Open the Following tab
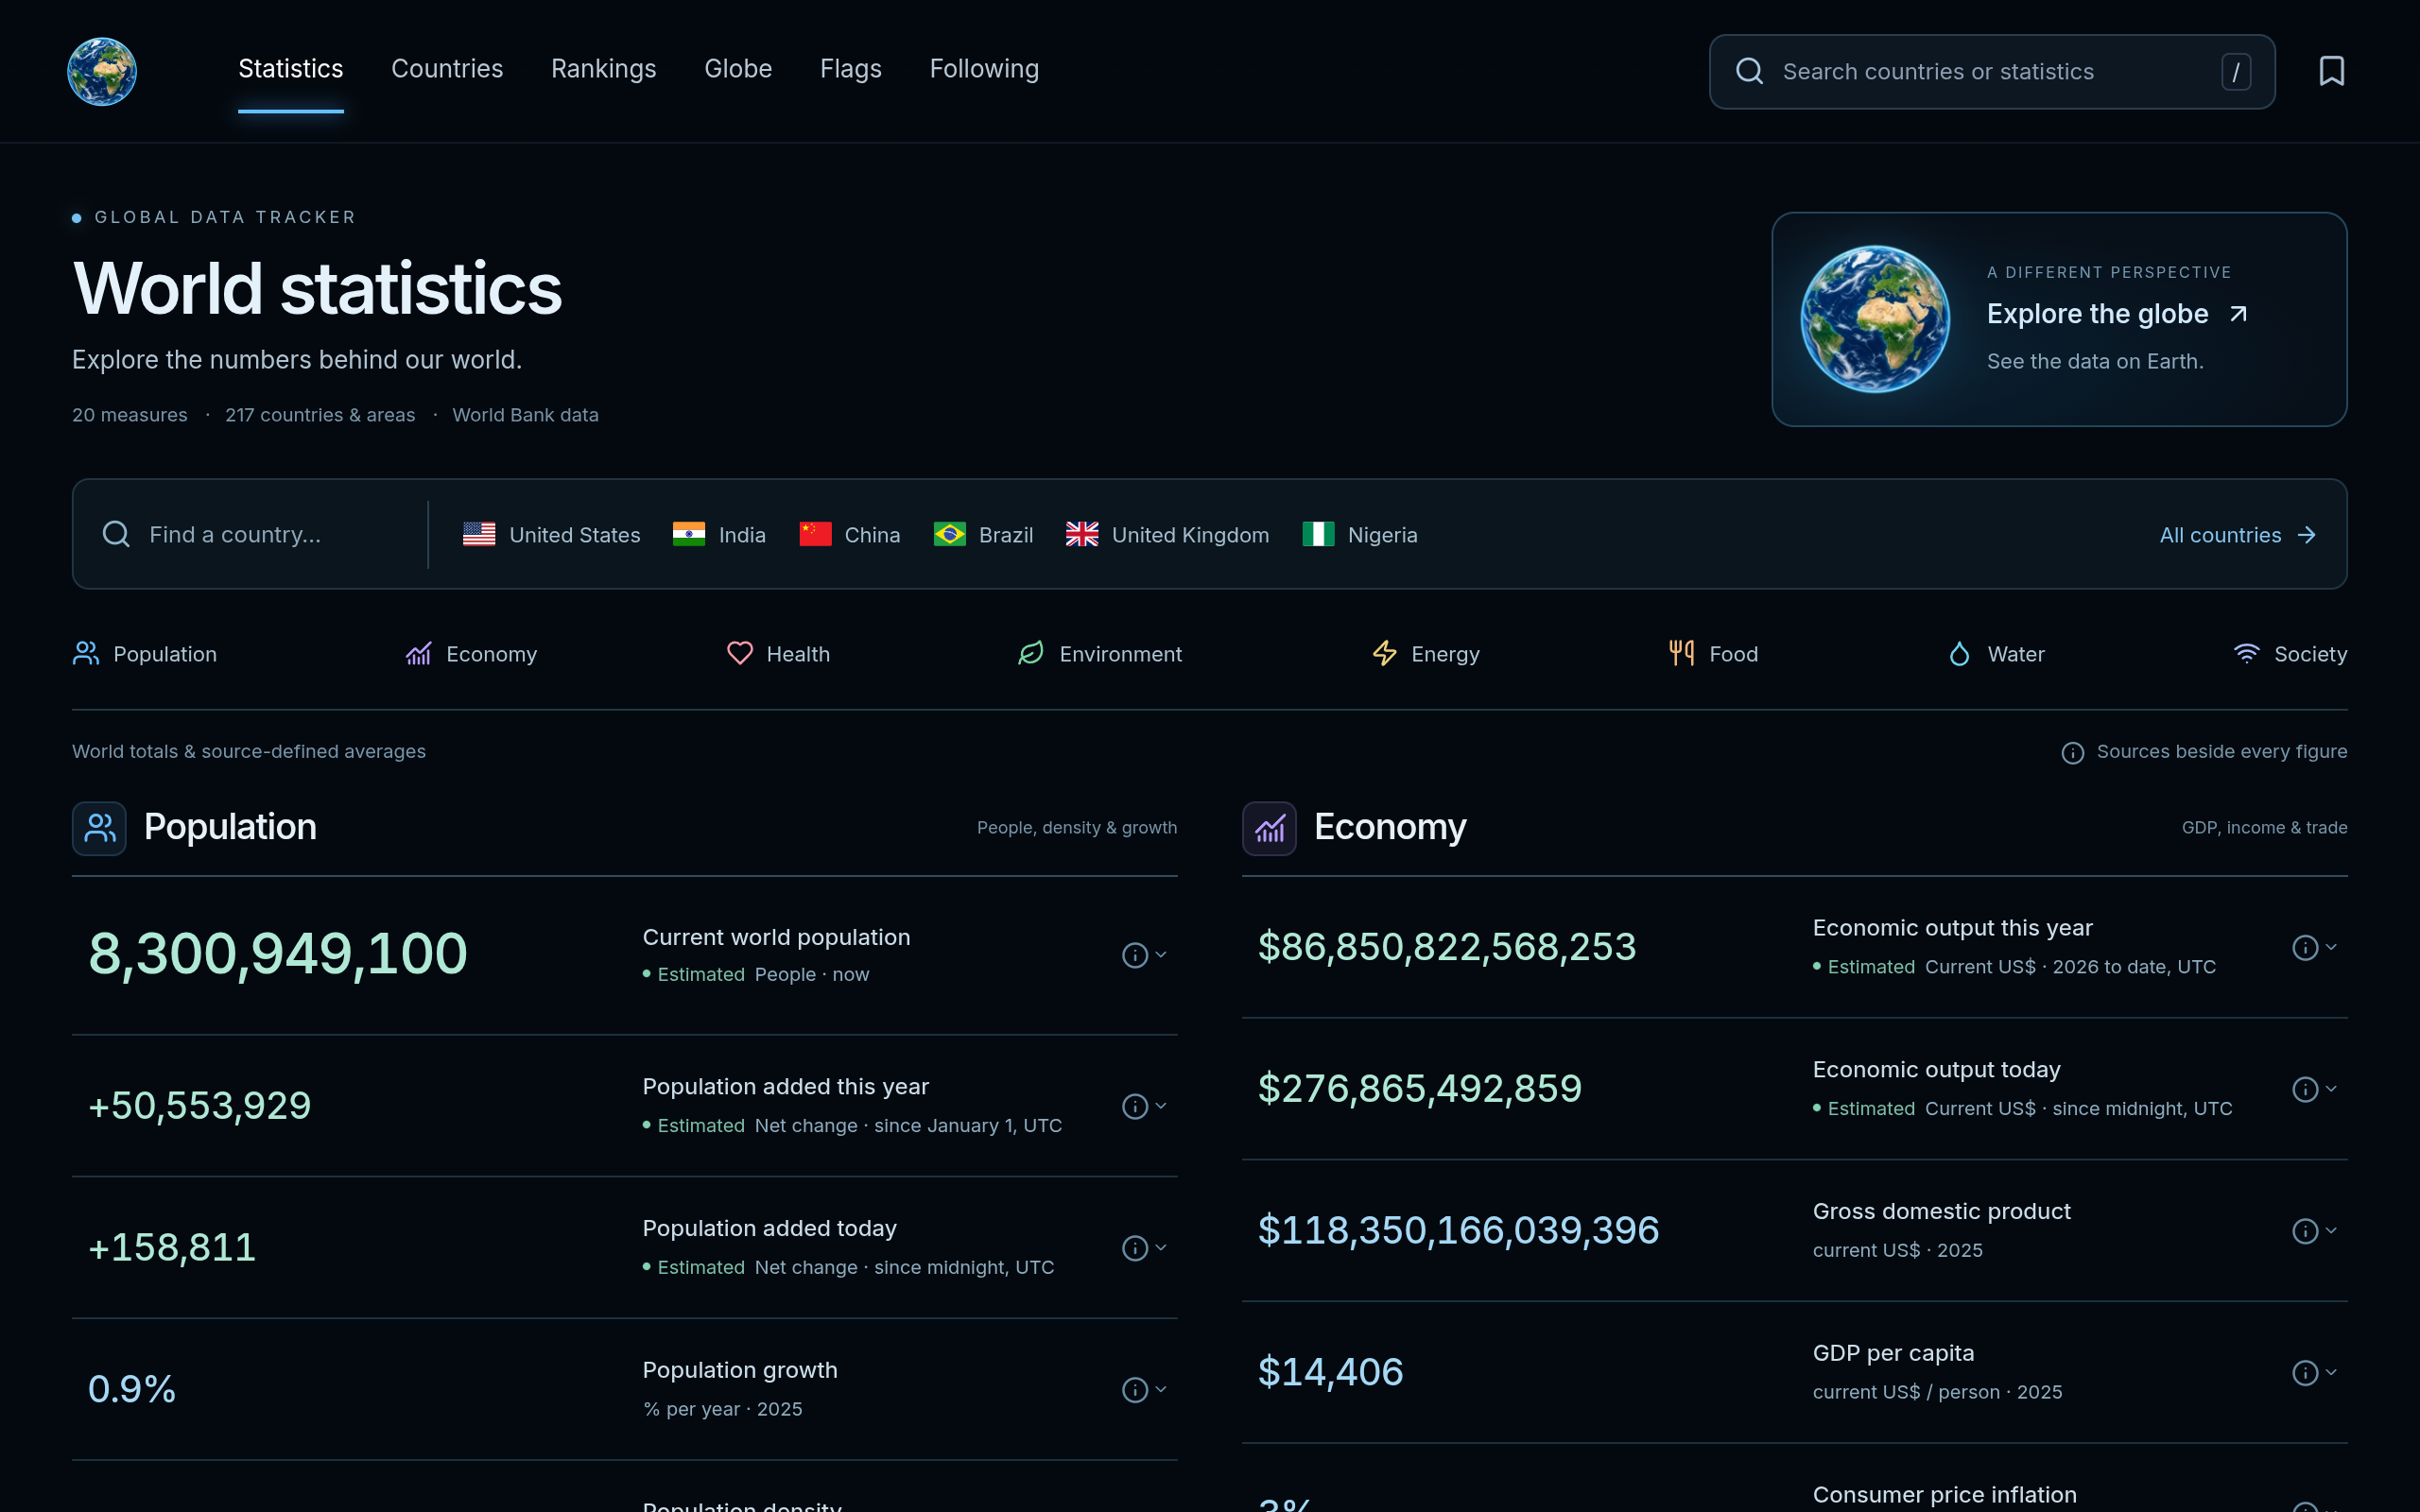This screenshot has height=1512, width=2420. coord(984,69)
